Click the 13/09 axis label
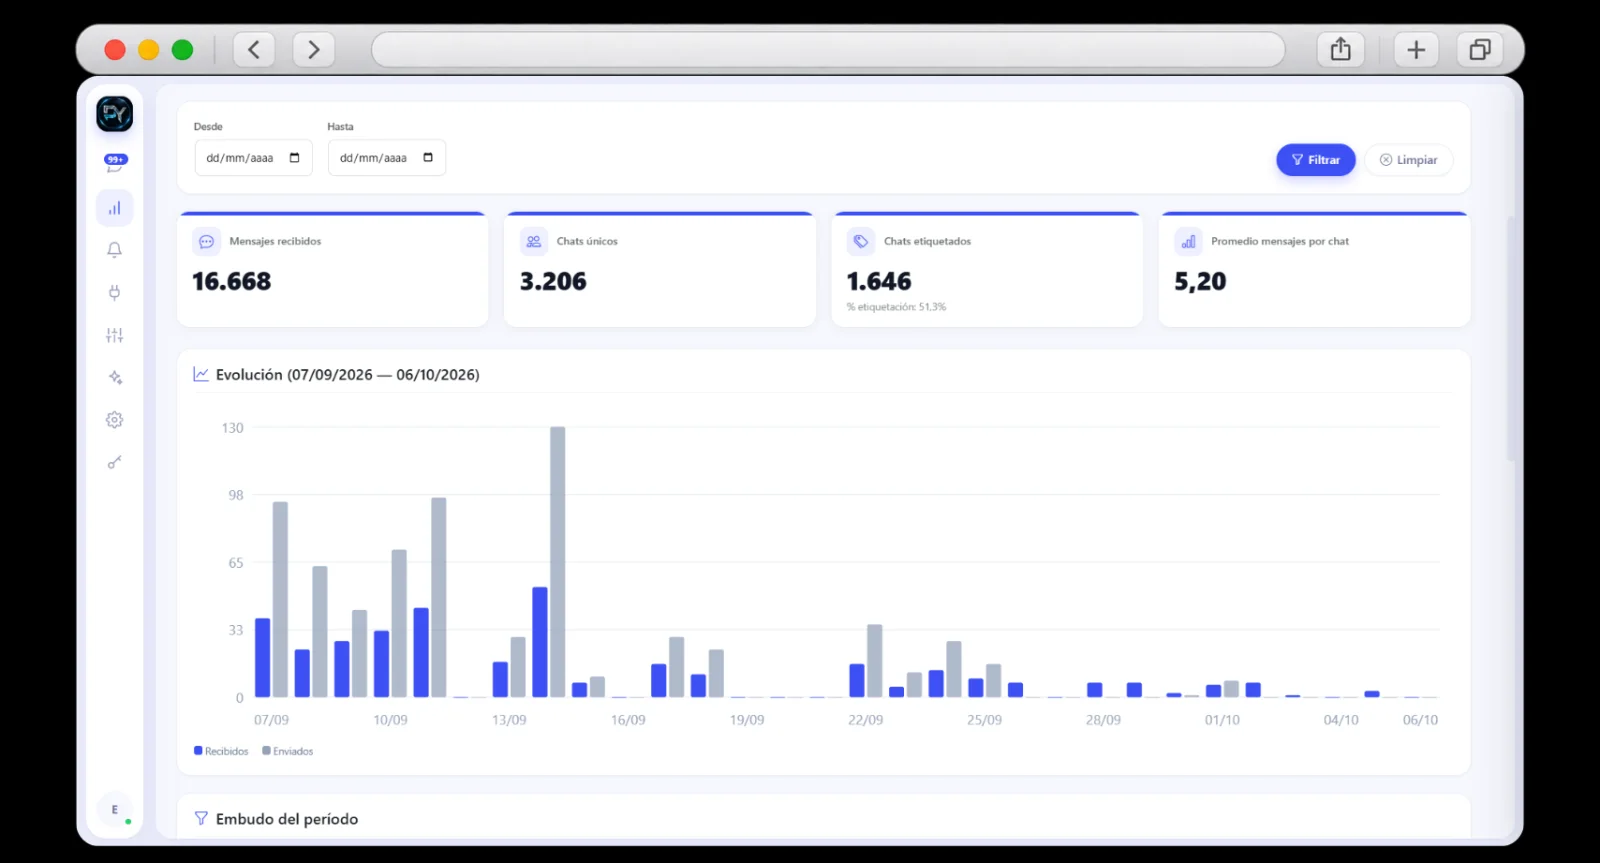Image resolution: width=1600 pixels, height=863 pixels. pyautogui.click(x=509, y=720)
